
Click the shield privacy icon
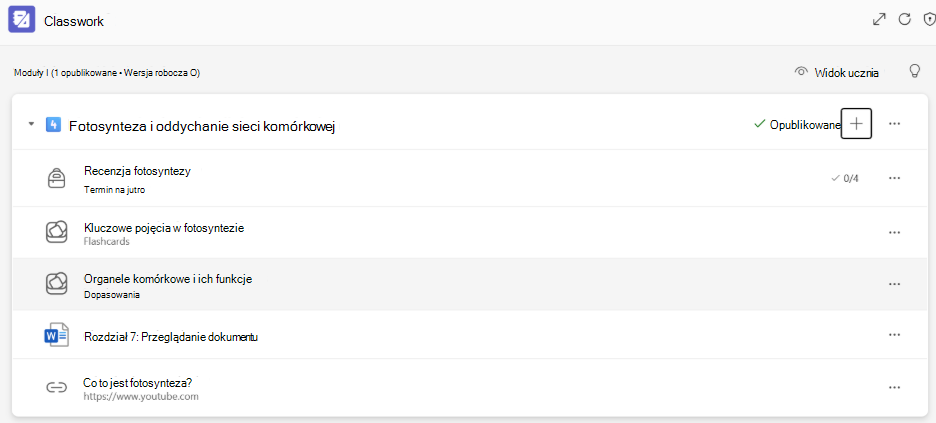pos(929,20)
